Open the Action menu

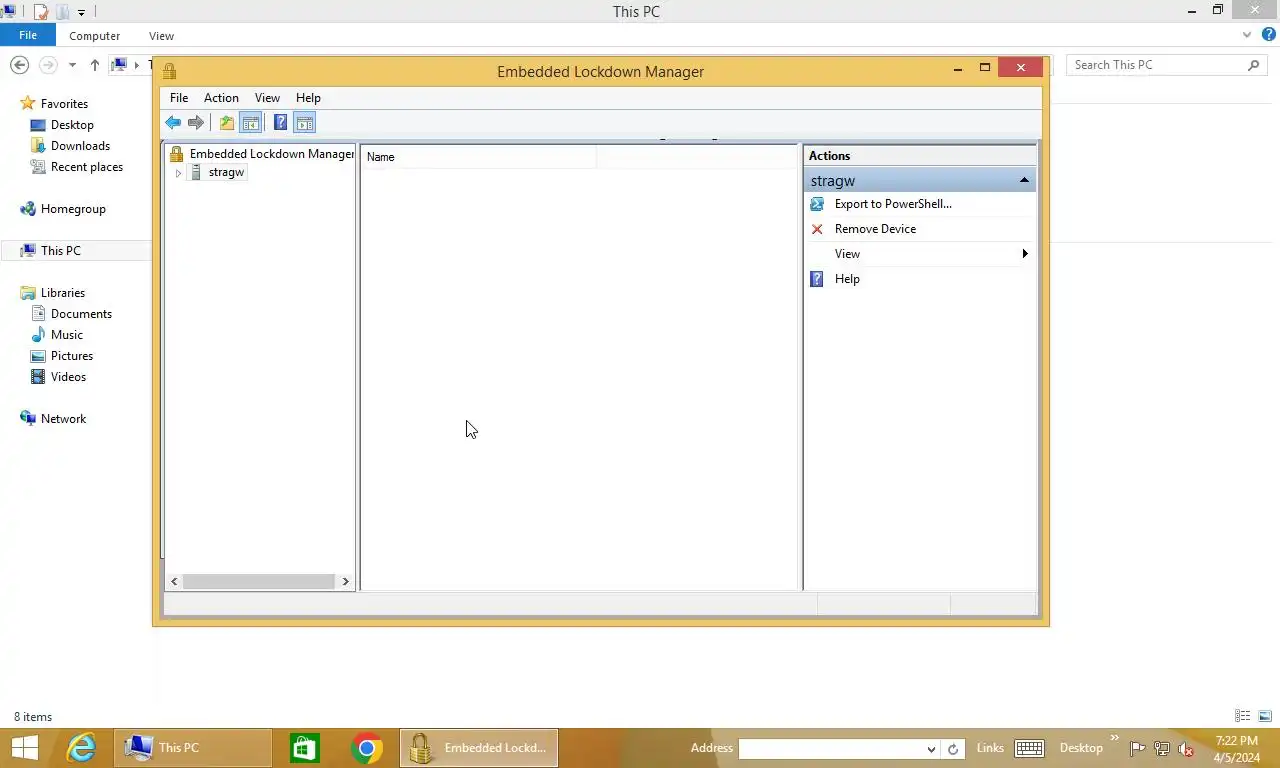click(221, 98)
